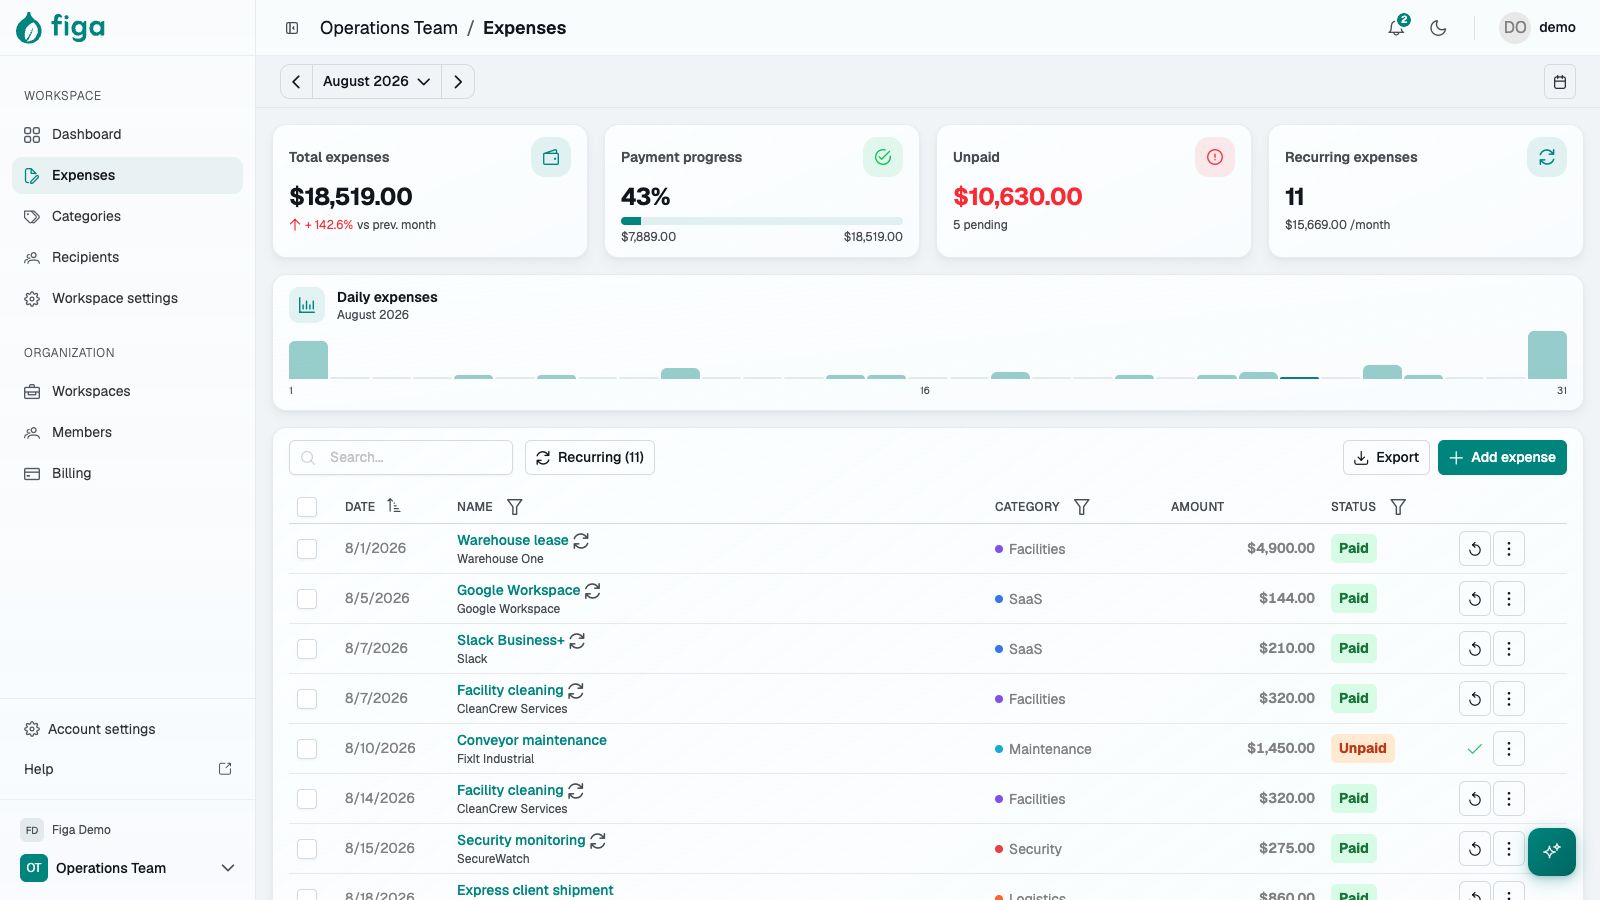Open Workspaces in sidebar
1600x900 pixels.
coord(127,391)
